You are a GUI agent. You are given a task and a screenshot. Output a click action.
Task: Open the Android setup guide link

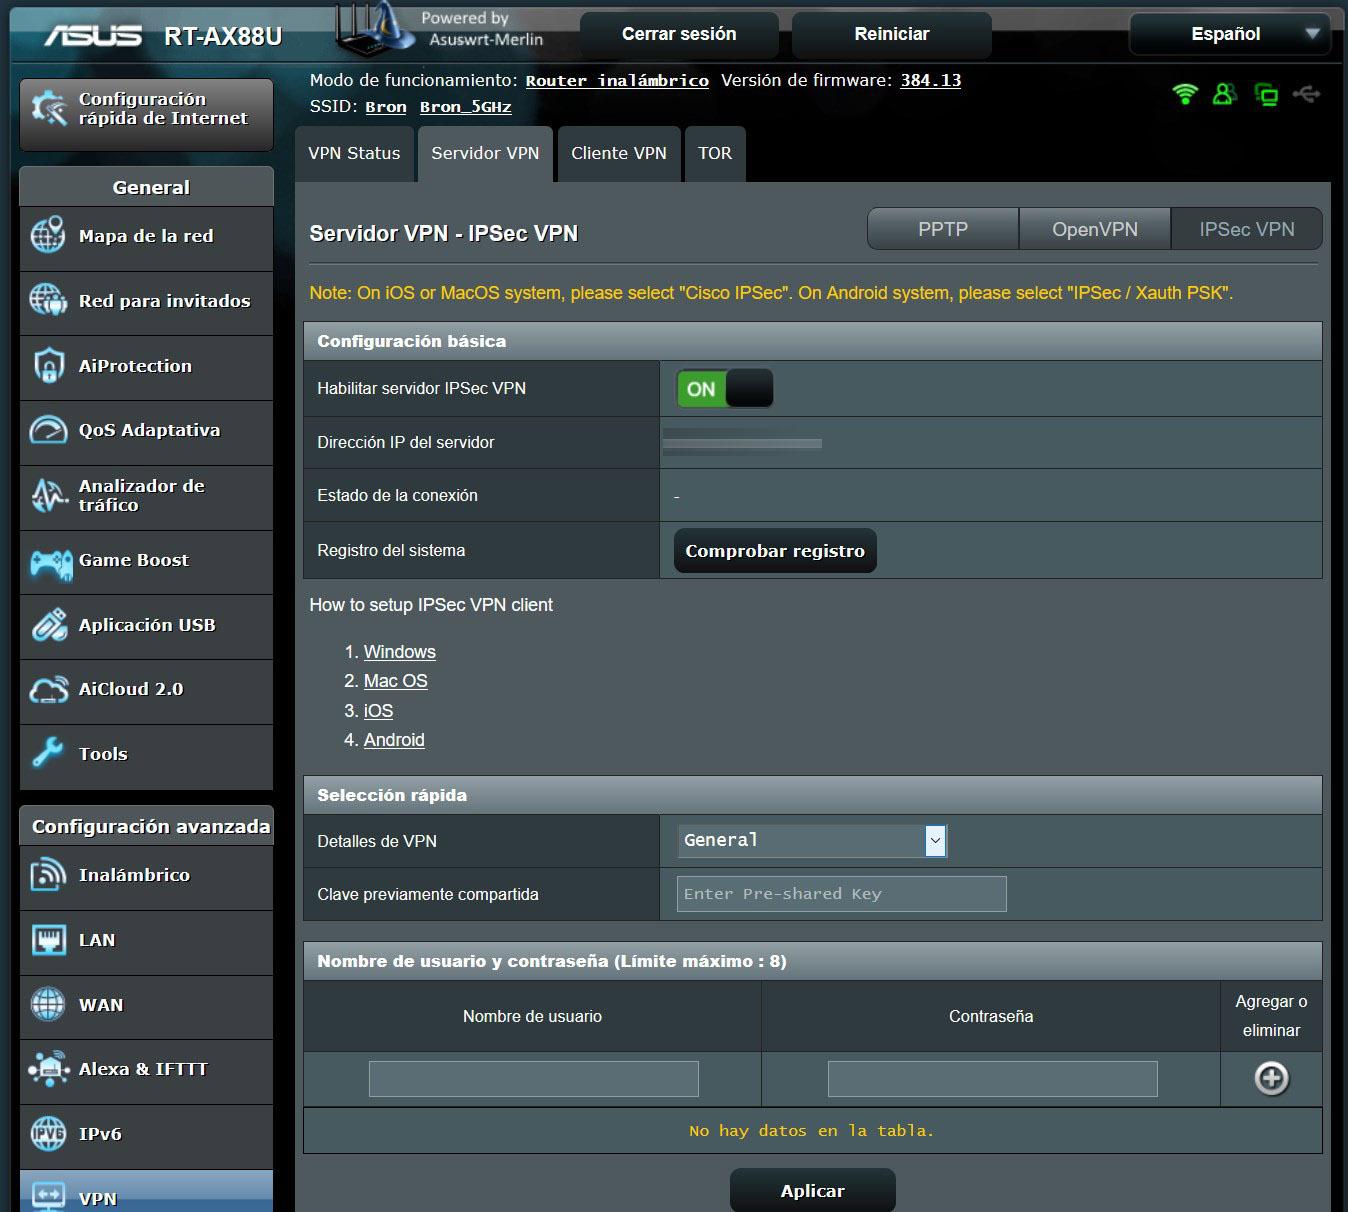394,740
